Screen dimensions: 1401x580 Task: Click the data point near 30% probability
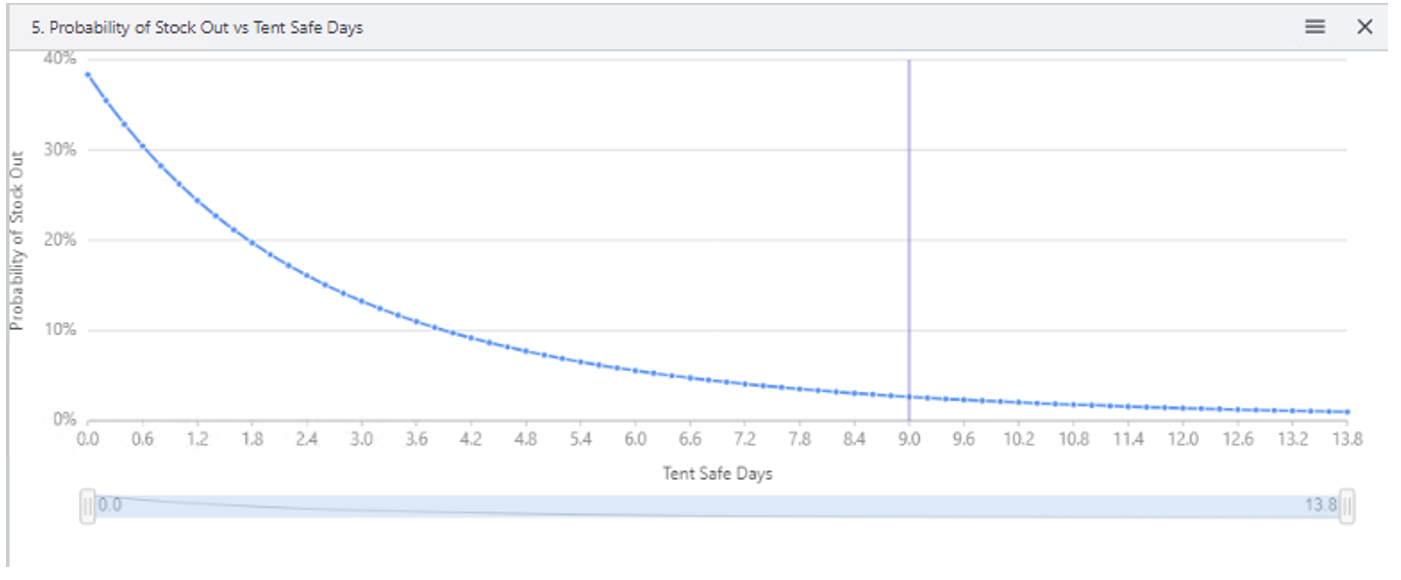142,147
